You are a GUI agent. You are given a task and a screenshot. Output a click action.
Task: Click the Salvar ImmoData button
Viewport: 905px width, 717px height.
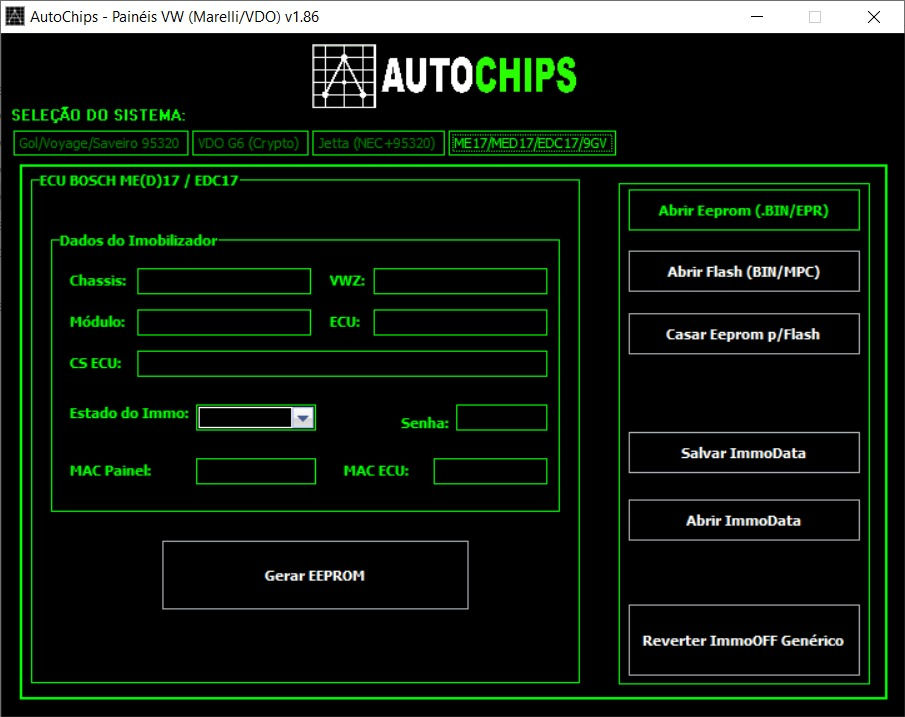point(743,453)
